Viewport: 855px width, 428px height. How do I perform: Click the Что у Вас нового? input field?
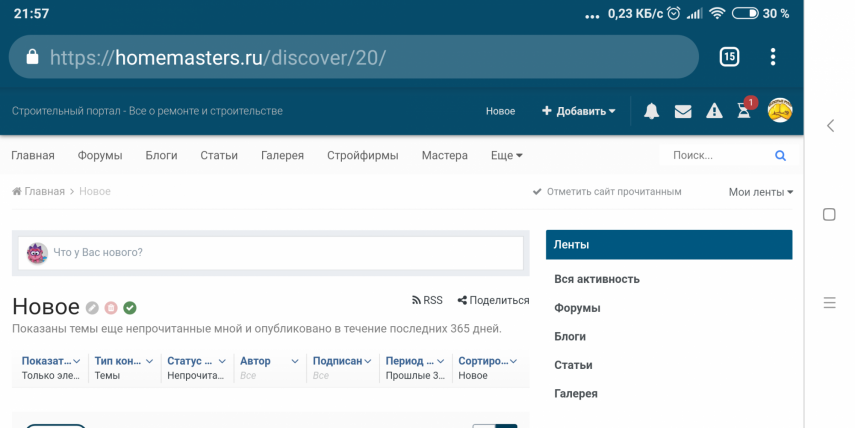pos(270,253)
